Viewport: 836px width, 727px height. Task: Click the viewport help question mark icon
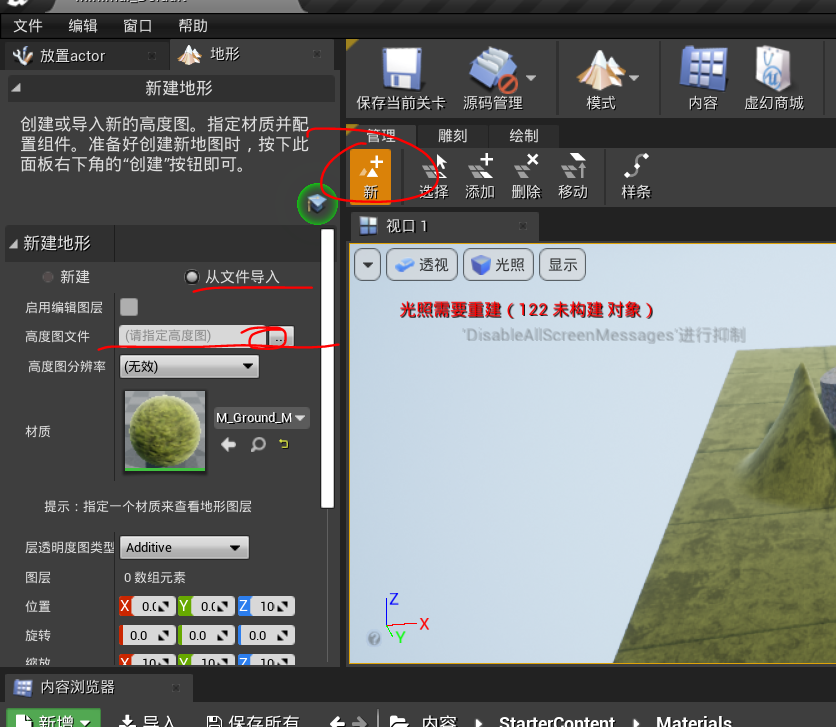pyautogui.click(x=374, y=638)
